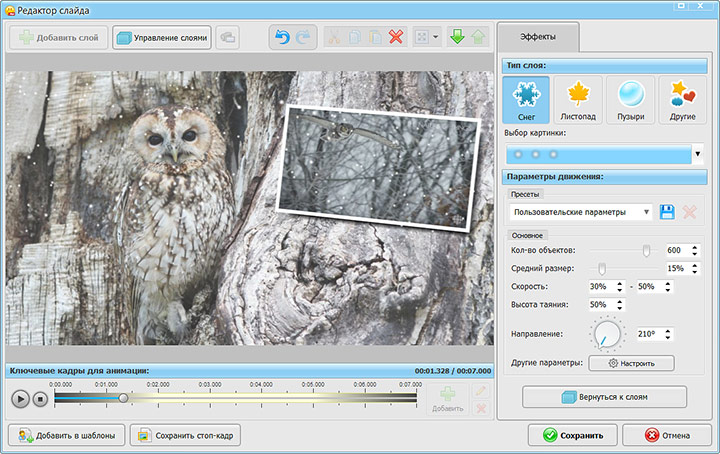Pick the Пузыри bubbles effect
This screenshot has width=720, height=454.
[x=630, y=100]
